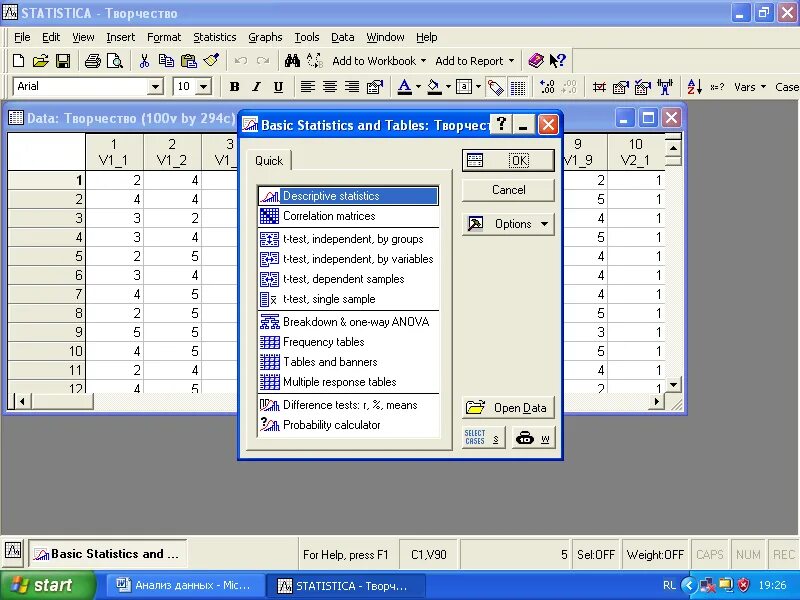Click the font color A icon

click(x=405, y=87)
